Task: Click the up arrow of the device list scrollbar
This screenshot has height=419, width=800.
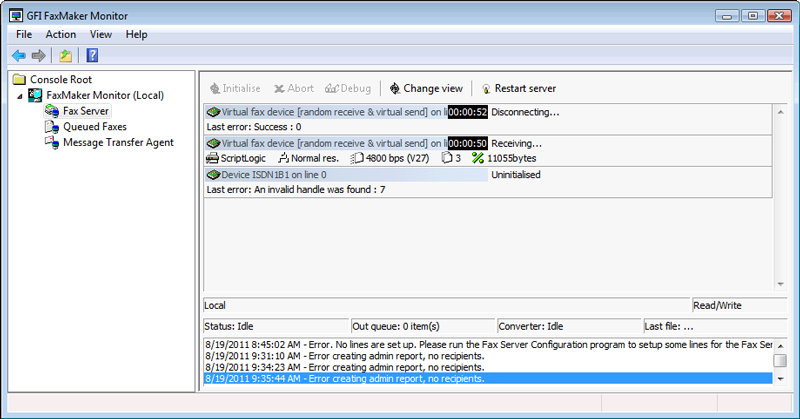Action: click(x=780, y=112)
